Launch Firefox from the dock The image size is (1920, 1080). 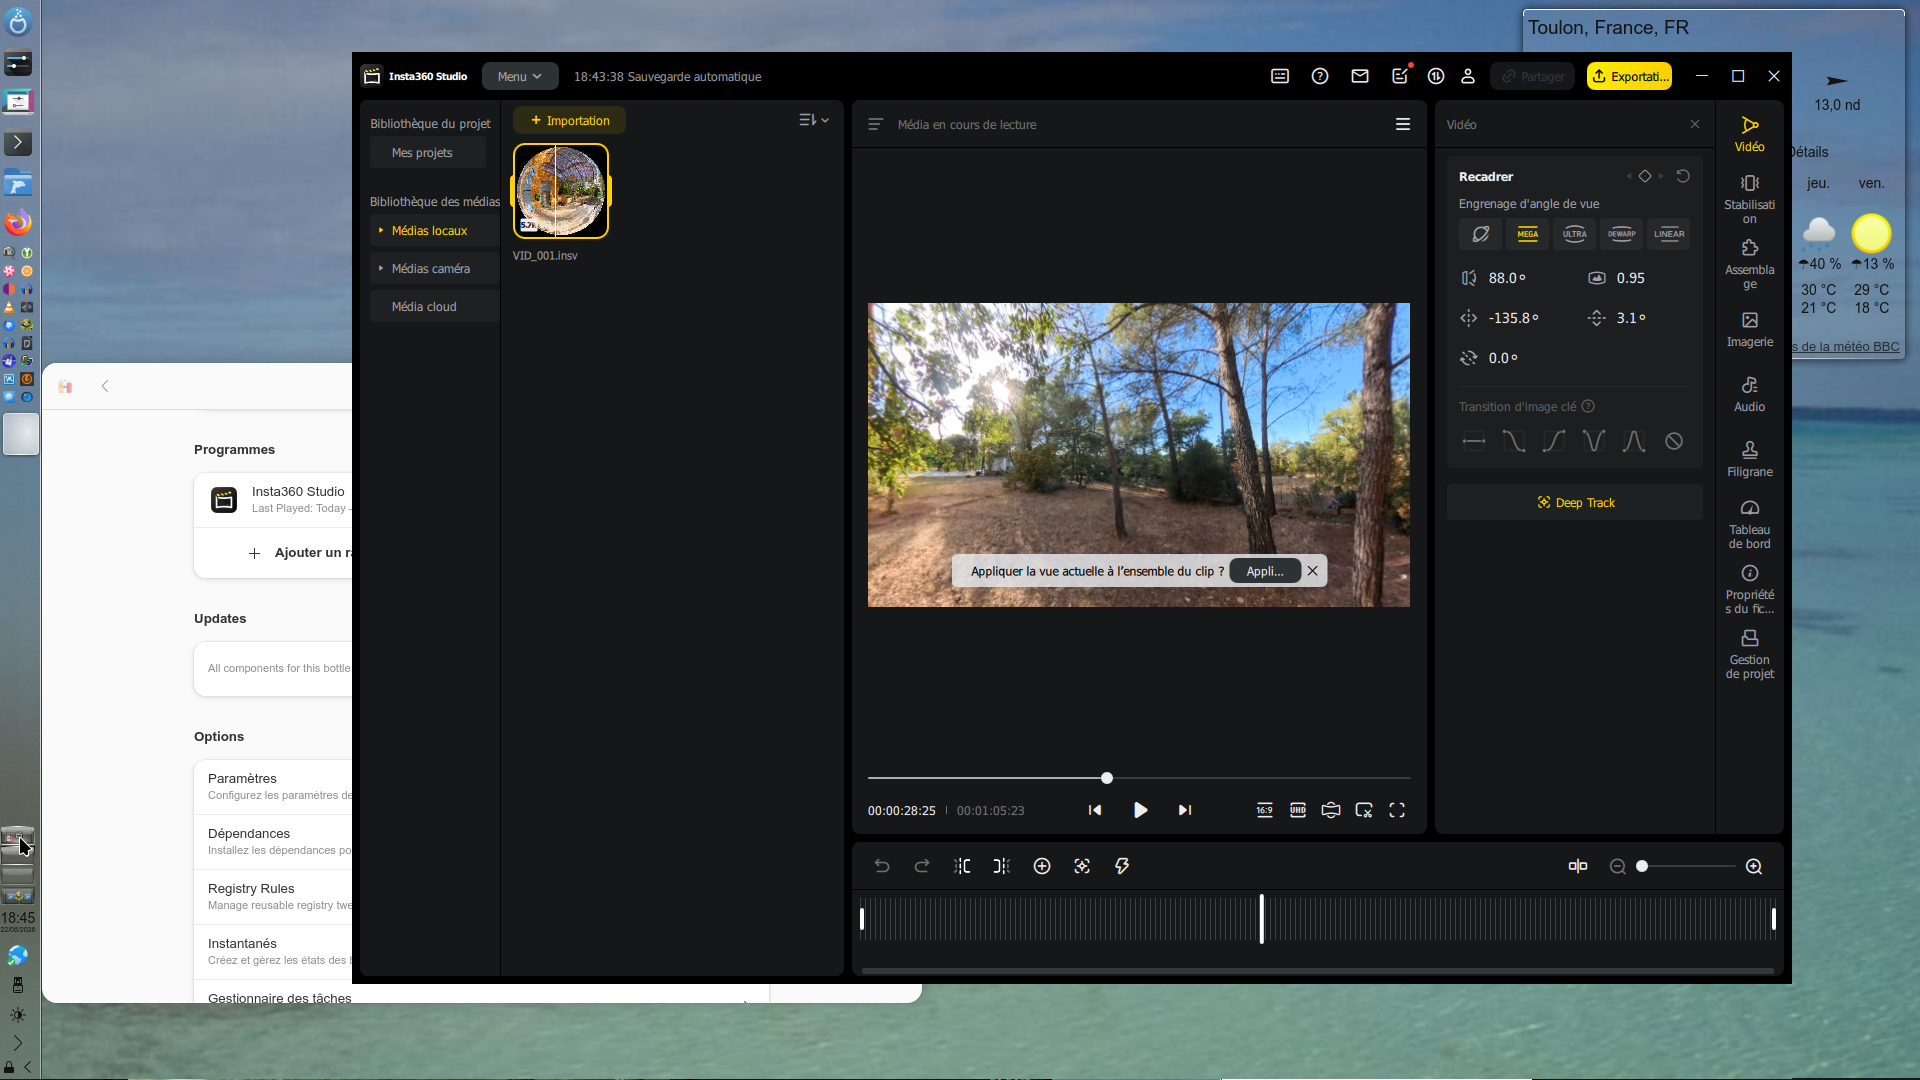click(18, 222)
